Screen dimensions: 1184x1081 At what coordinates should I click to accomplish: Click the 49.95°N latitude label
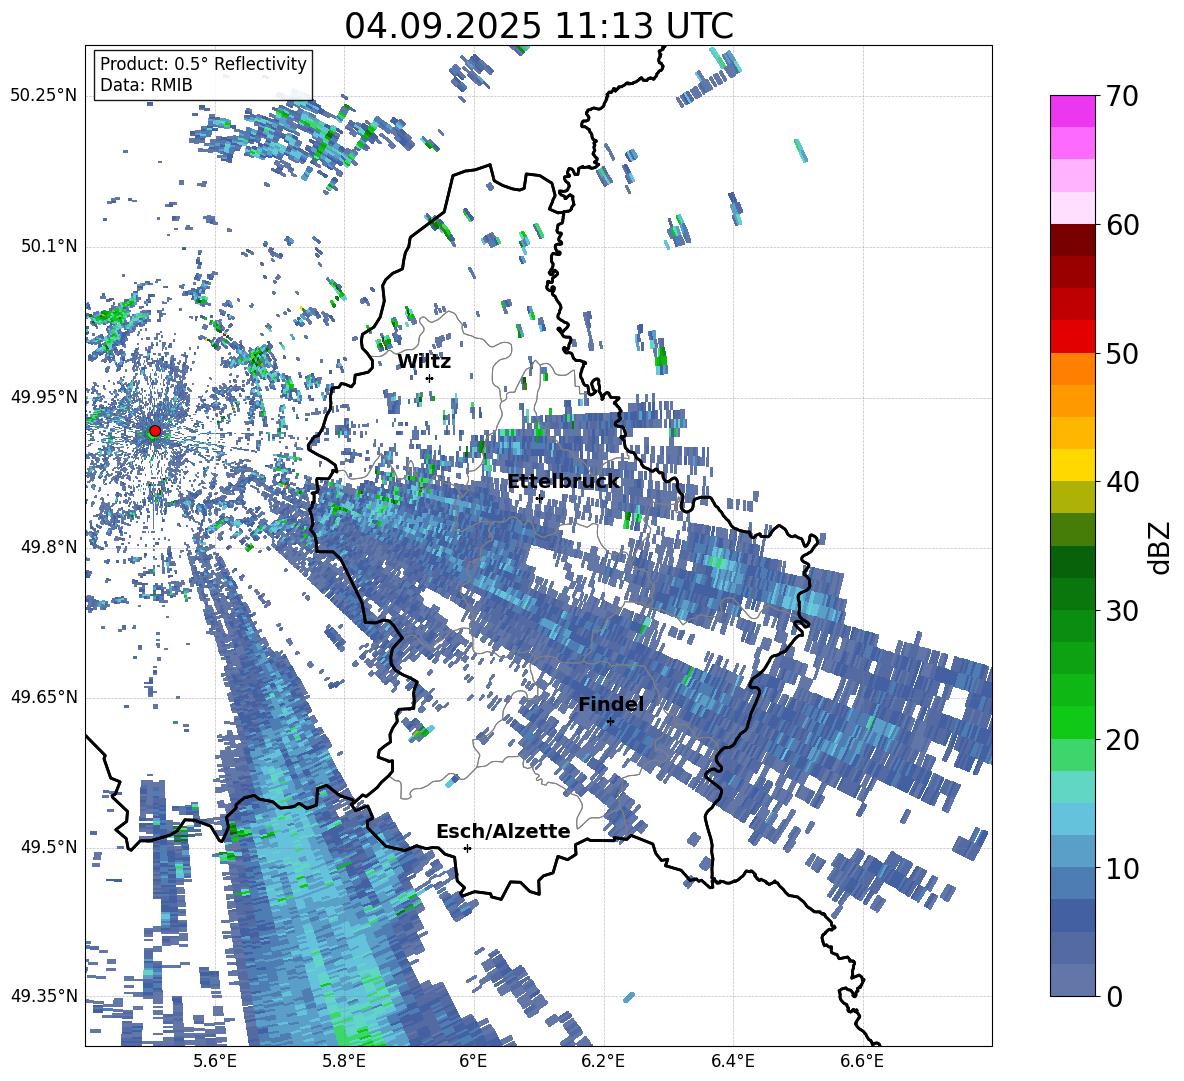click(44, 396)
